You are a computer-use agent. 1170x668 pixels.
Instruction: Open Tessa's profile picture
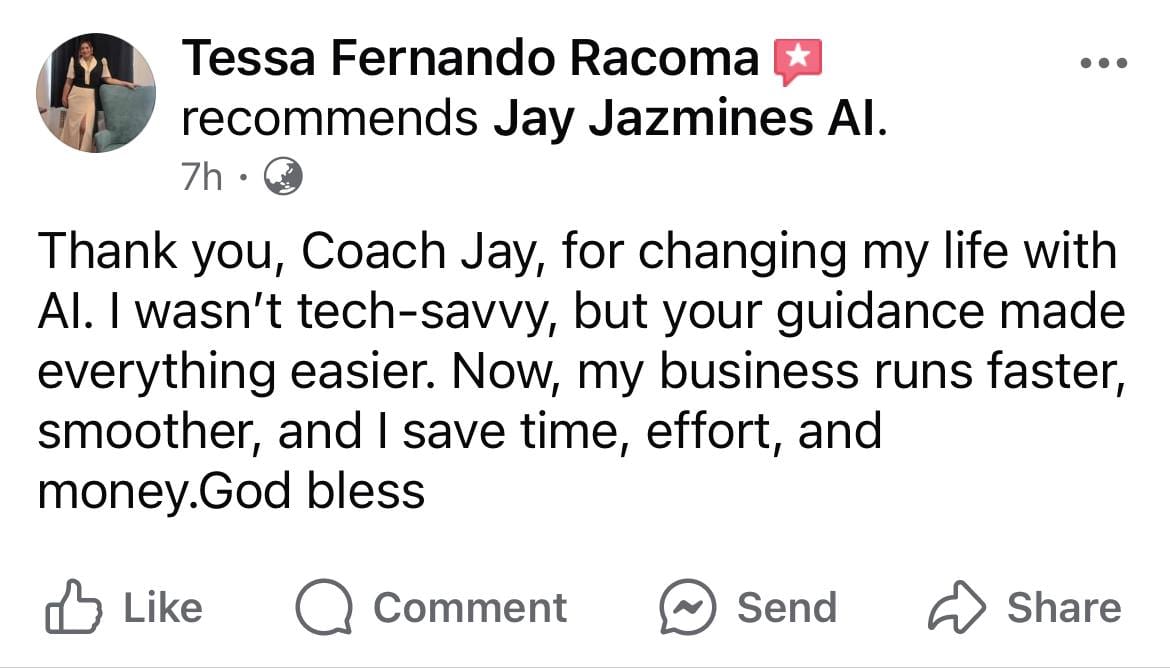point(96,93)
